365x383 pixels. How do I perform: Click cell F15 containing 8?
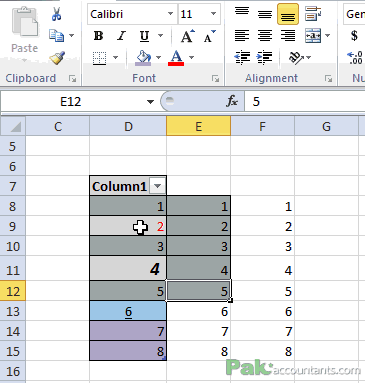point(262,351)
